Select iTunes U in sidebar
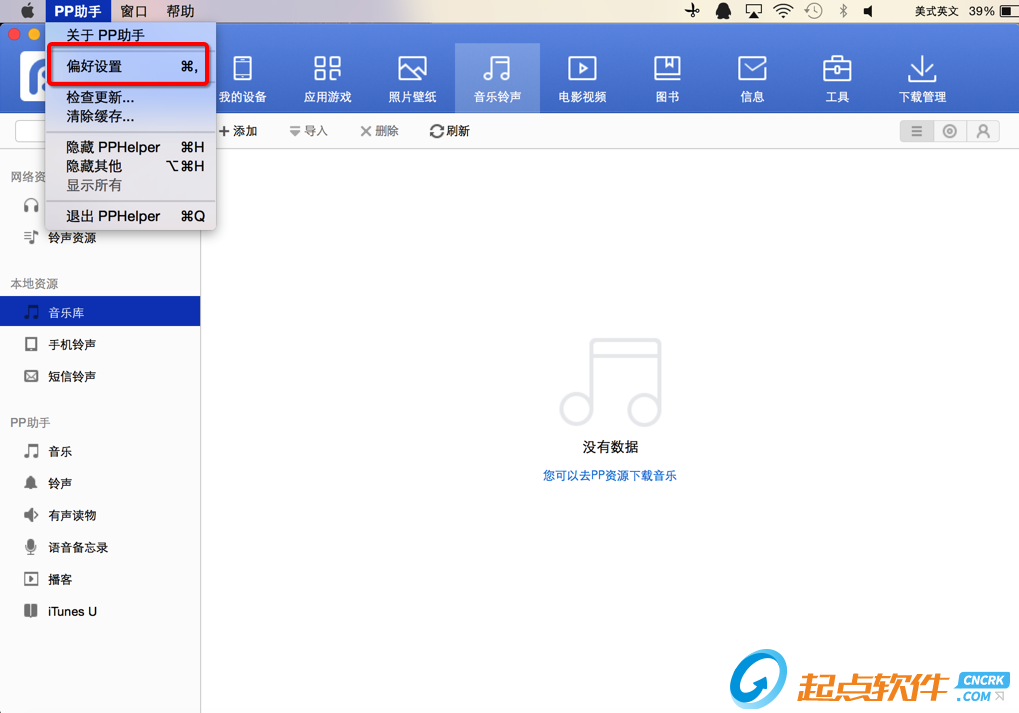Image resolution: width=1019 pixels, height=713 pixels. [100, 611]
